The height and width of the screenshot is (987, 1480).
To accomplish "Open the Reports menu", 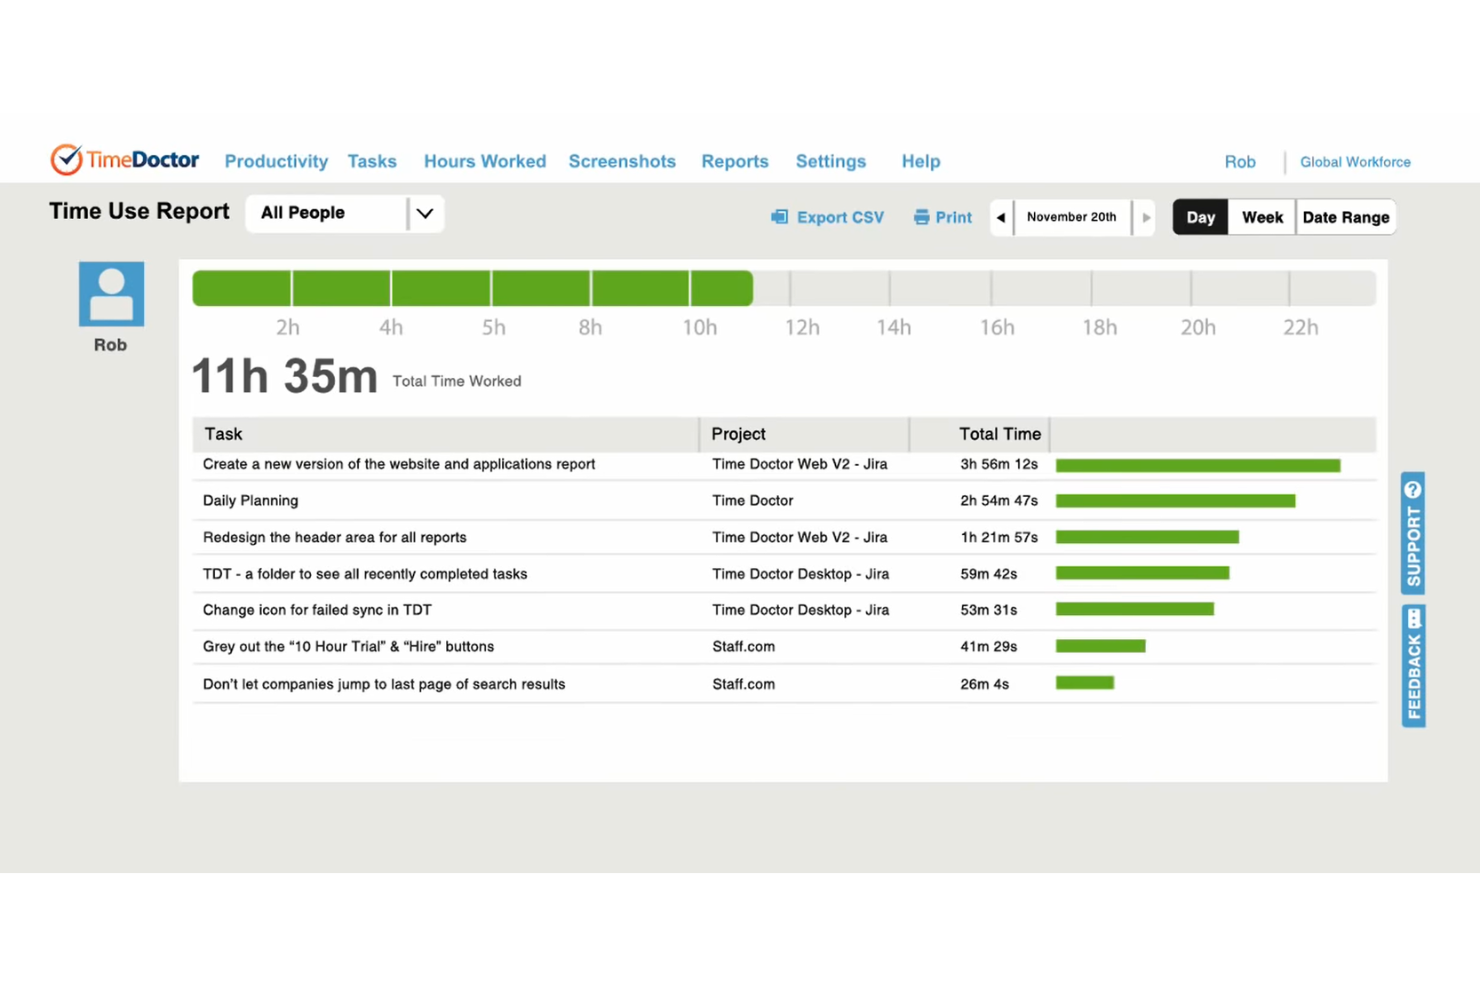I will 735,161.
